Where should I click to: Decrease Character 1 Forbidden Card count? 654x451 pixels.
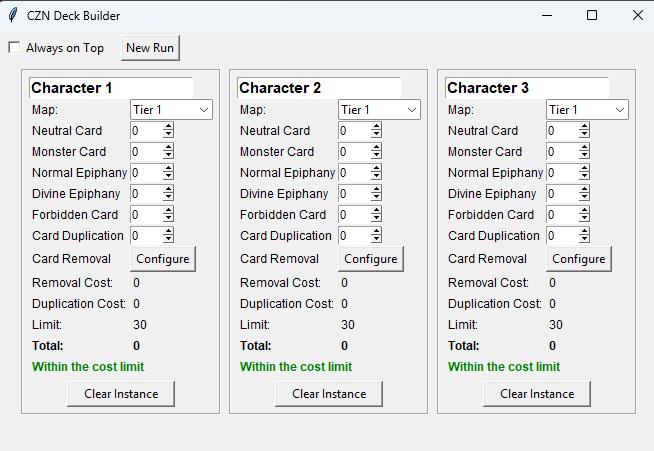[168, 219]
